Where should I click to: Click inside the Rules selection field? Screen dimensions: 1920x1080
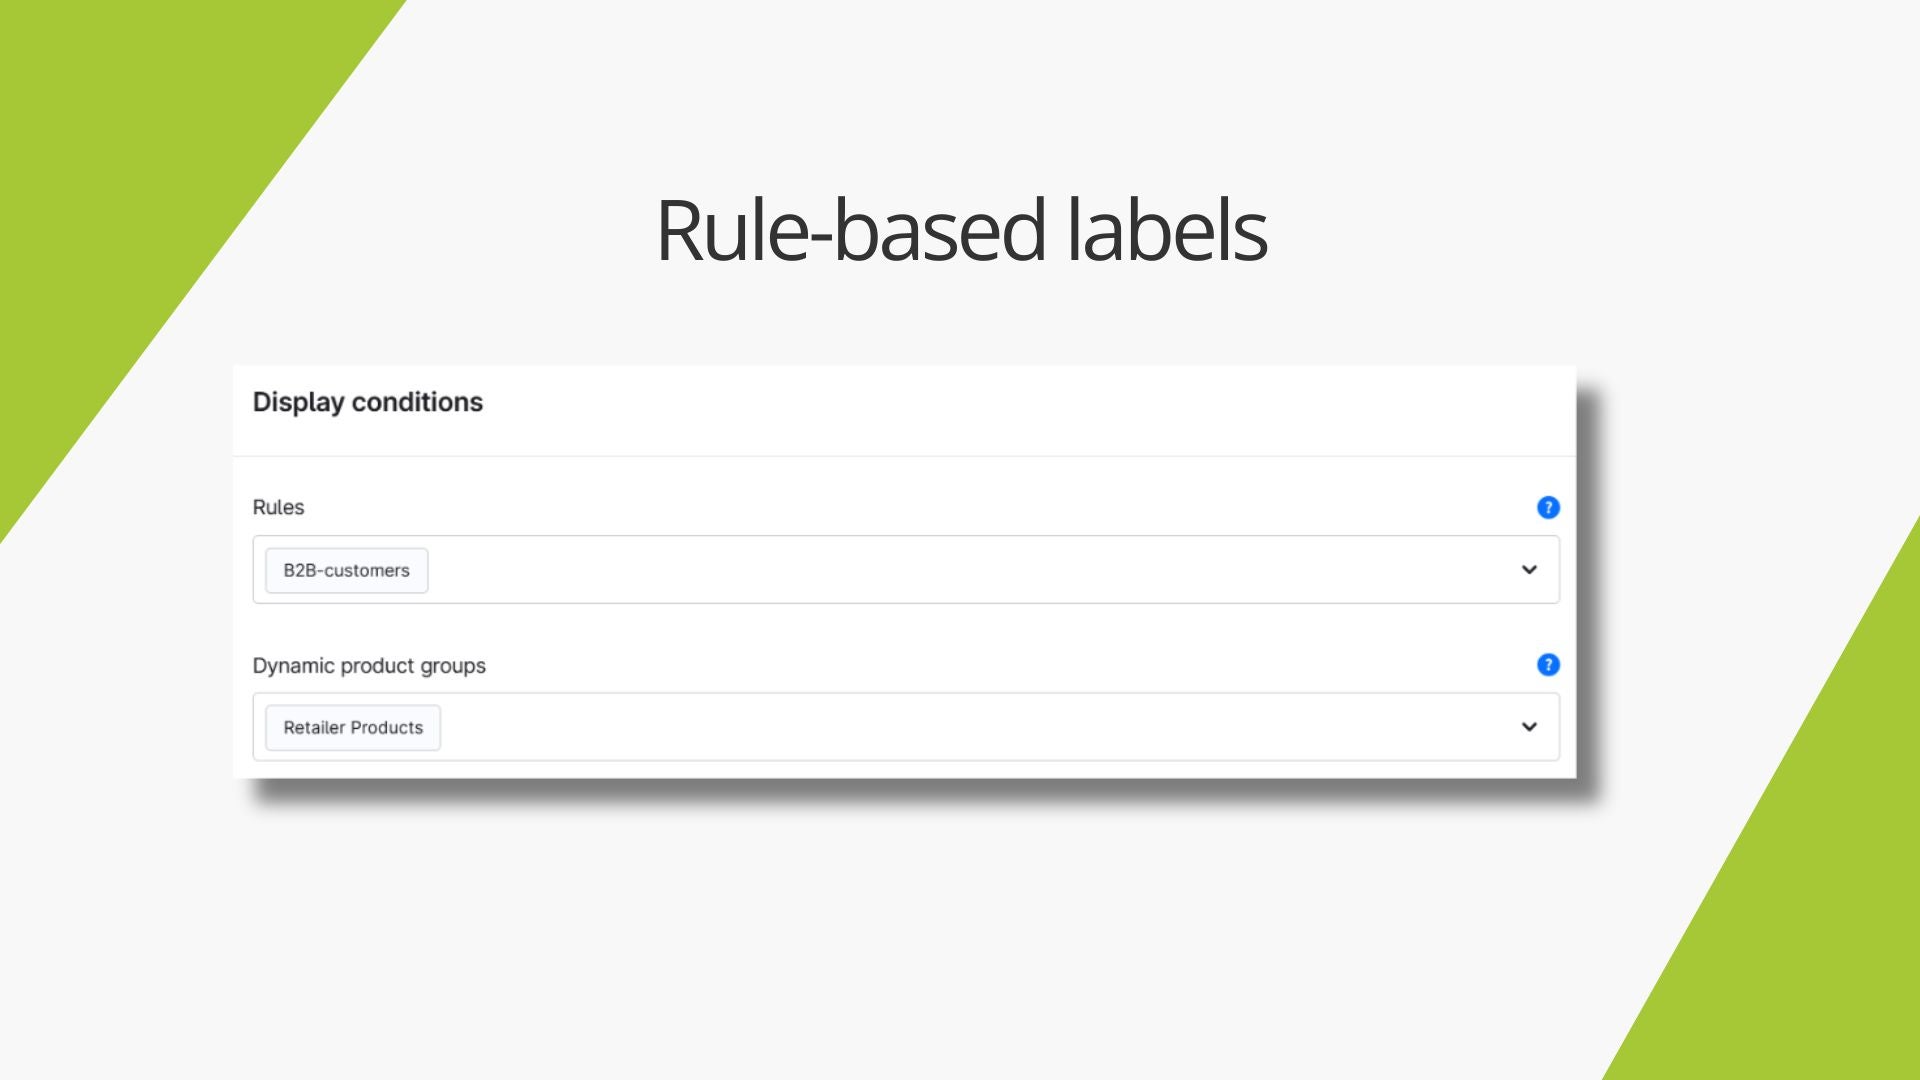[906, 570]
